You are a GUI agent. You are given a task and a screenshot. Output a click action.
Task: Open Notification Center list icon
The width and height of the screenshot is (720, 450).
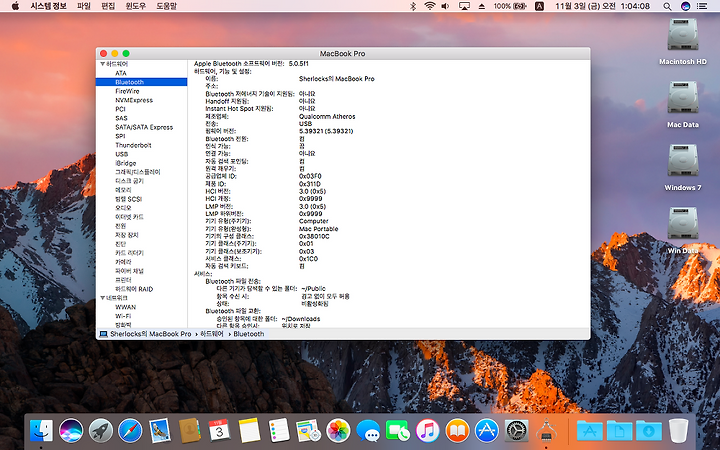click(x=702, y=6)
